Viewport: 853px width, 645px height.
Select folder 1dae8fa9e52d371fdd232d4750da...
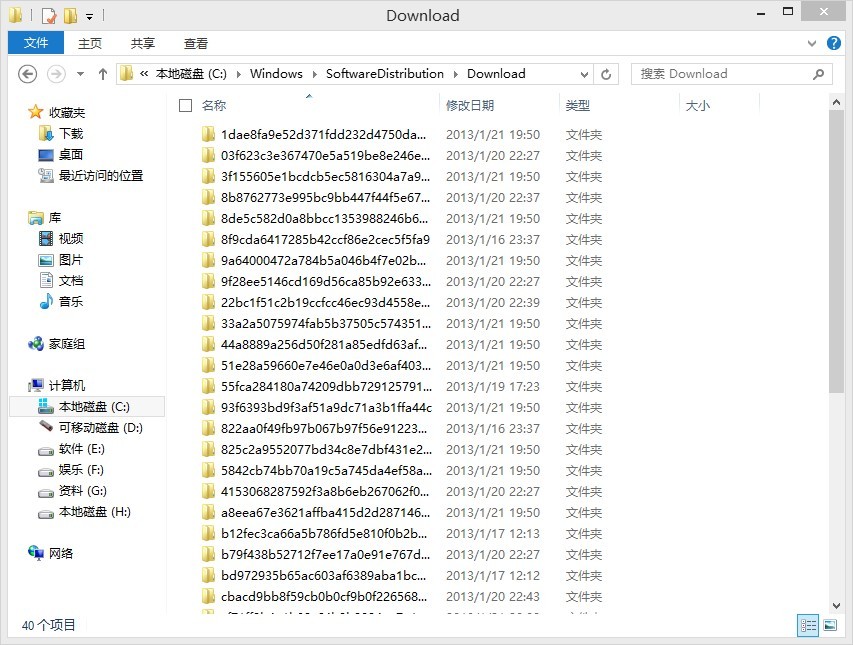(x=323, y=134)
